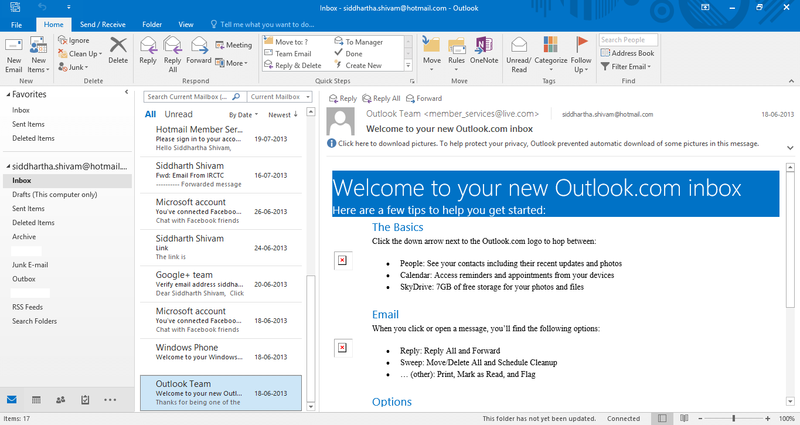Open People view in navigation bar
This screenshot has width=800, height=425.
(60, 399)
